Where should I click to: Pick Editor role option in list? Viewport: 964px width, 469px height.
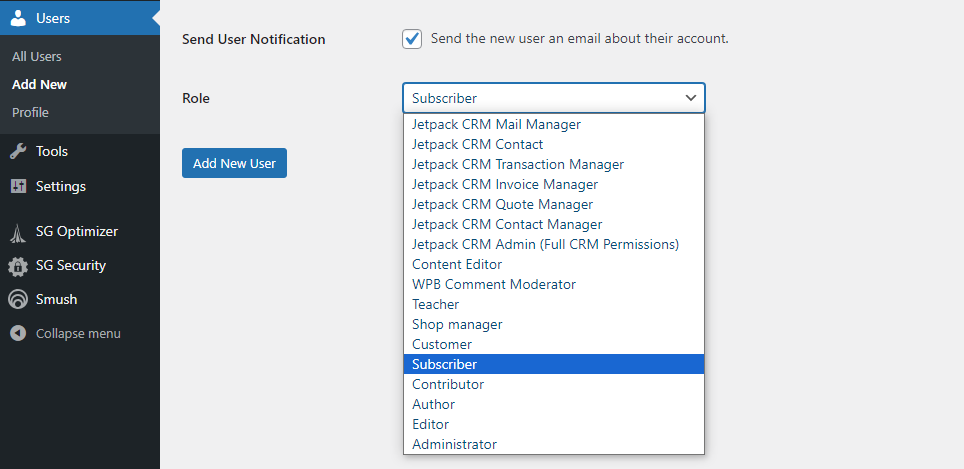(554, 424)
